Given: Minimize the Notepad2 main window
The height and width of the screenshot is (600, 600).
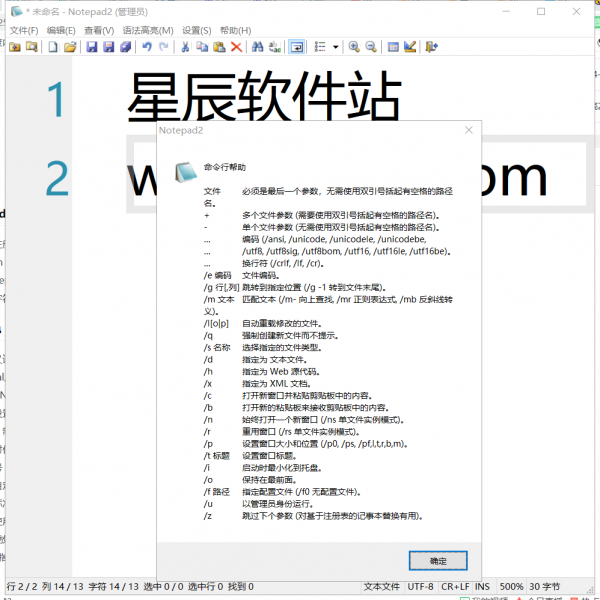Looking at the screenshot, I should click(x=506, y=11).
